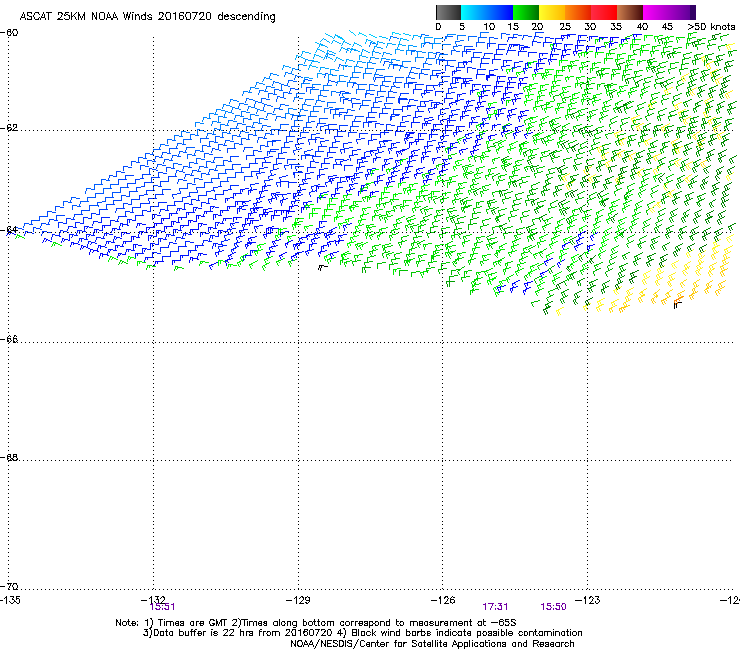Select the cyan 5-10 knots color swatch

pyautogui.click(x=474, y=12)
